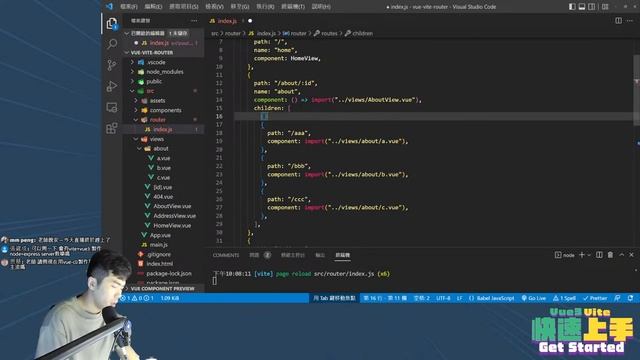Image resolution: width=640 pixels, height=360 pixels.
Task: Toggle Tab moves focus status item
Action: [334, 298]
